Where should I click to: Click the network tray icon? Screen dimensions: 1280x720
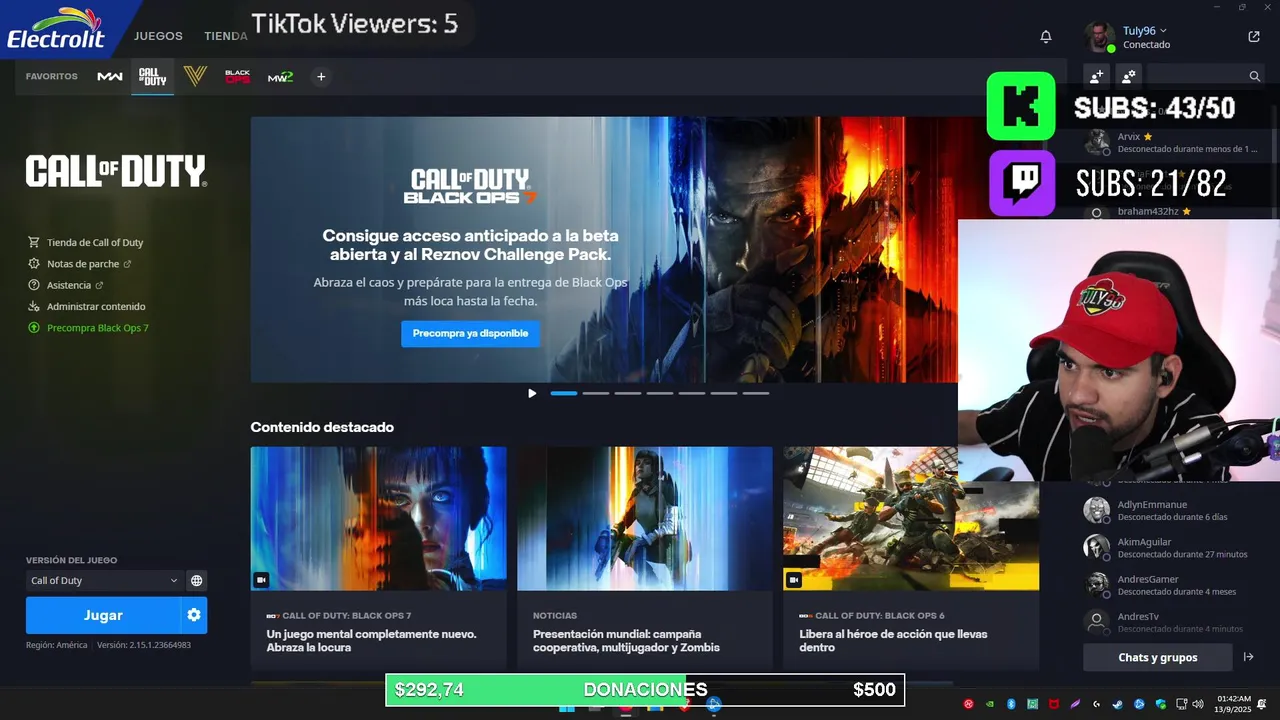click(x=1182, y=704)
